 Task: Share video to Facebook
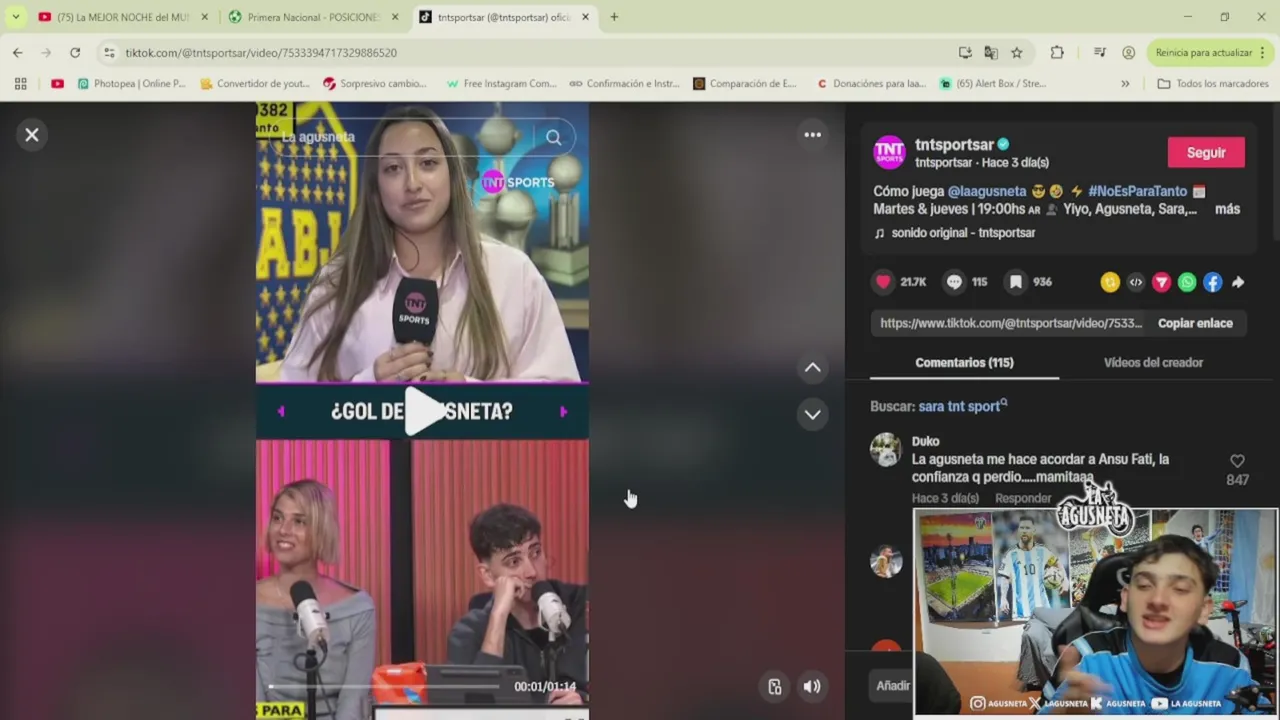coord(1212,283)
